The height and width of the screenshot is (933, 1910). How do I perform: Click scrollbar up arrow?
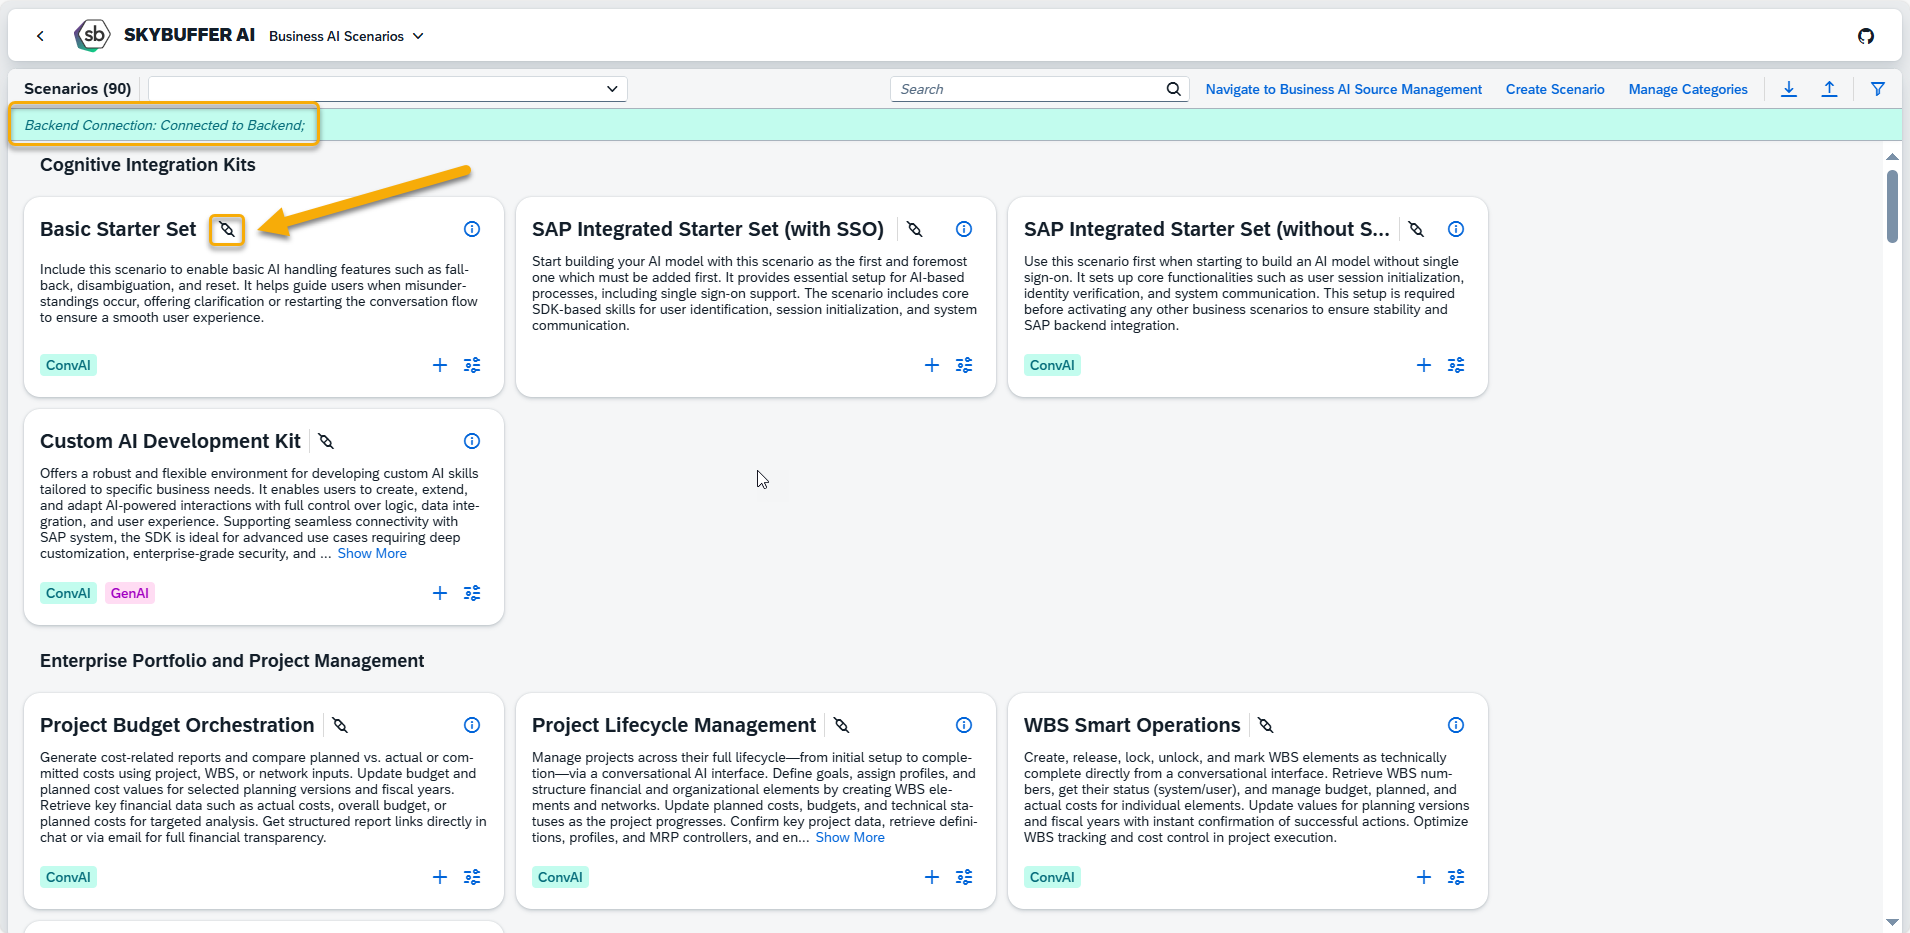click(1892, 156)
